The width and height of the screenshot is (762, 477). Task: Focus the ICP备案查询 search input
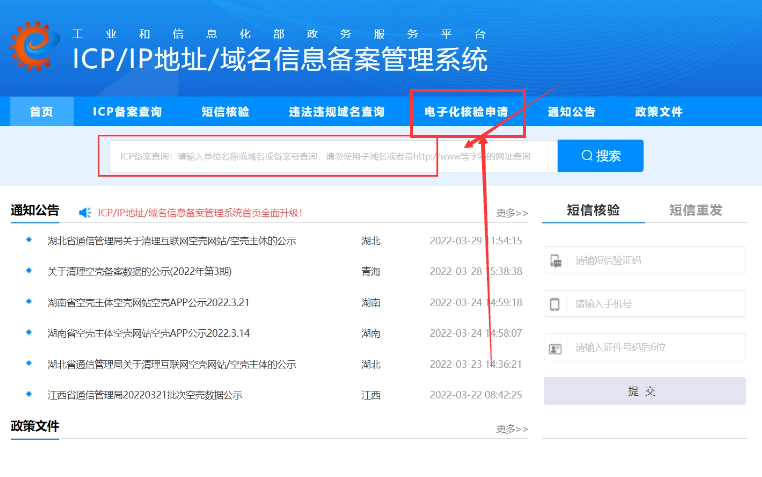click(333, 156)
